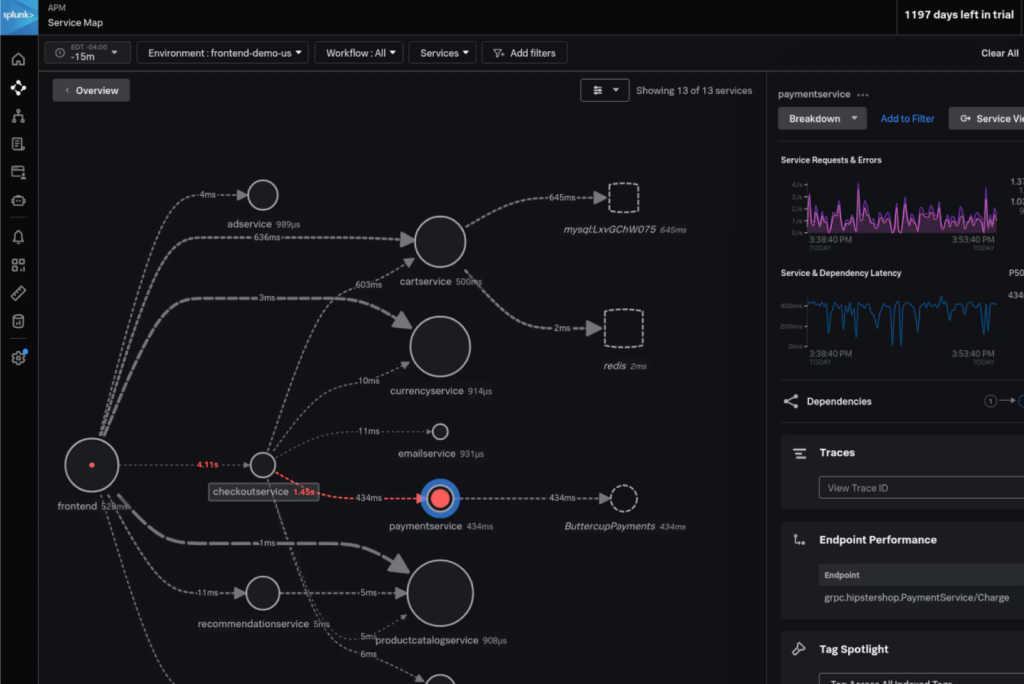Open the Infrastructure hierarchy icon in sidebar
The height and width of the screenshot is (684, 1024).
click(18, 116)
